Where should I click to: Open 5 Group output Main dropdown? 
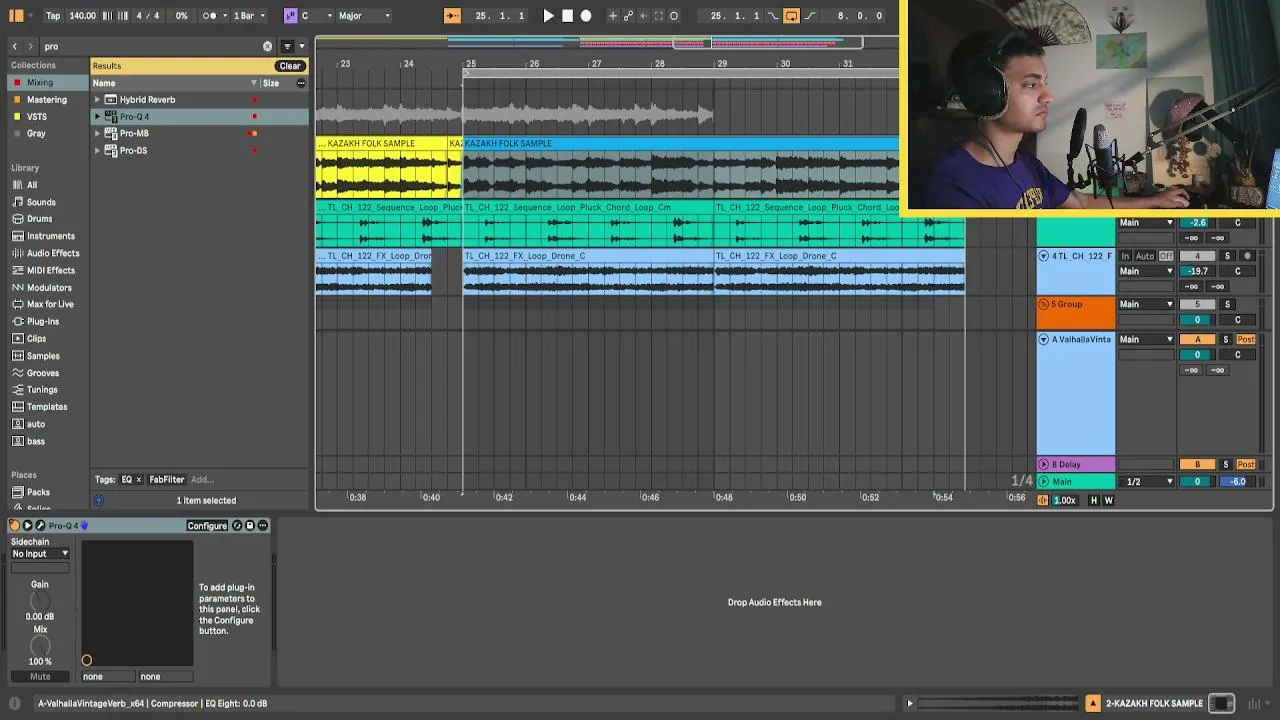point(1146,305)
